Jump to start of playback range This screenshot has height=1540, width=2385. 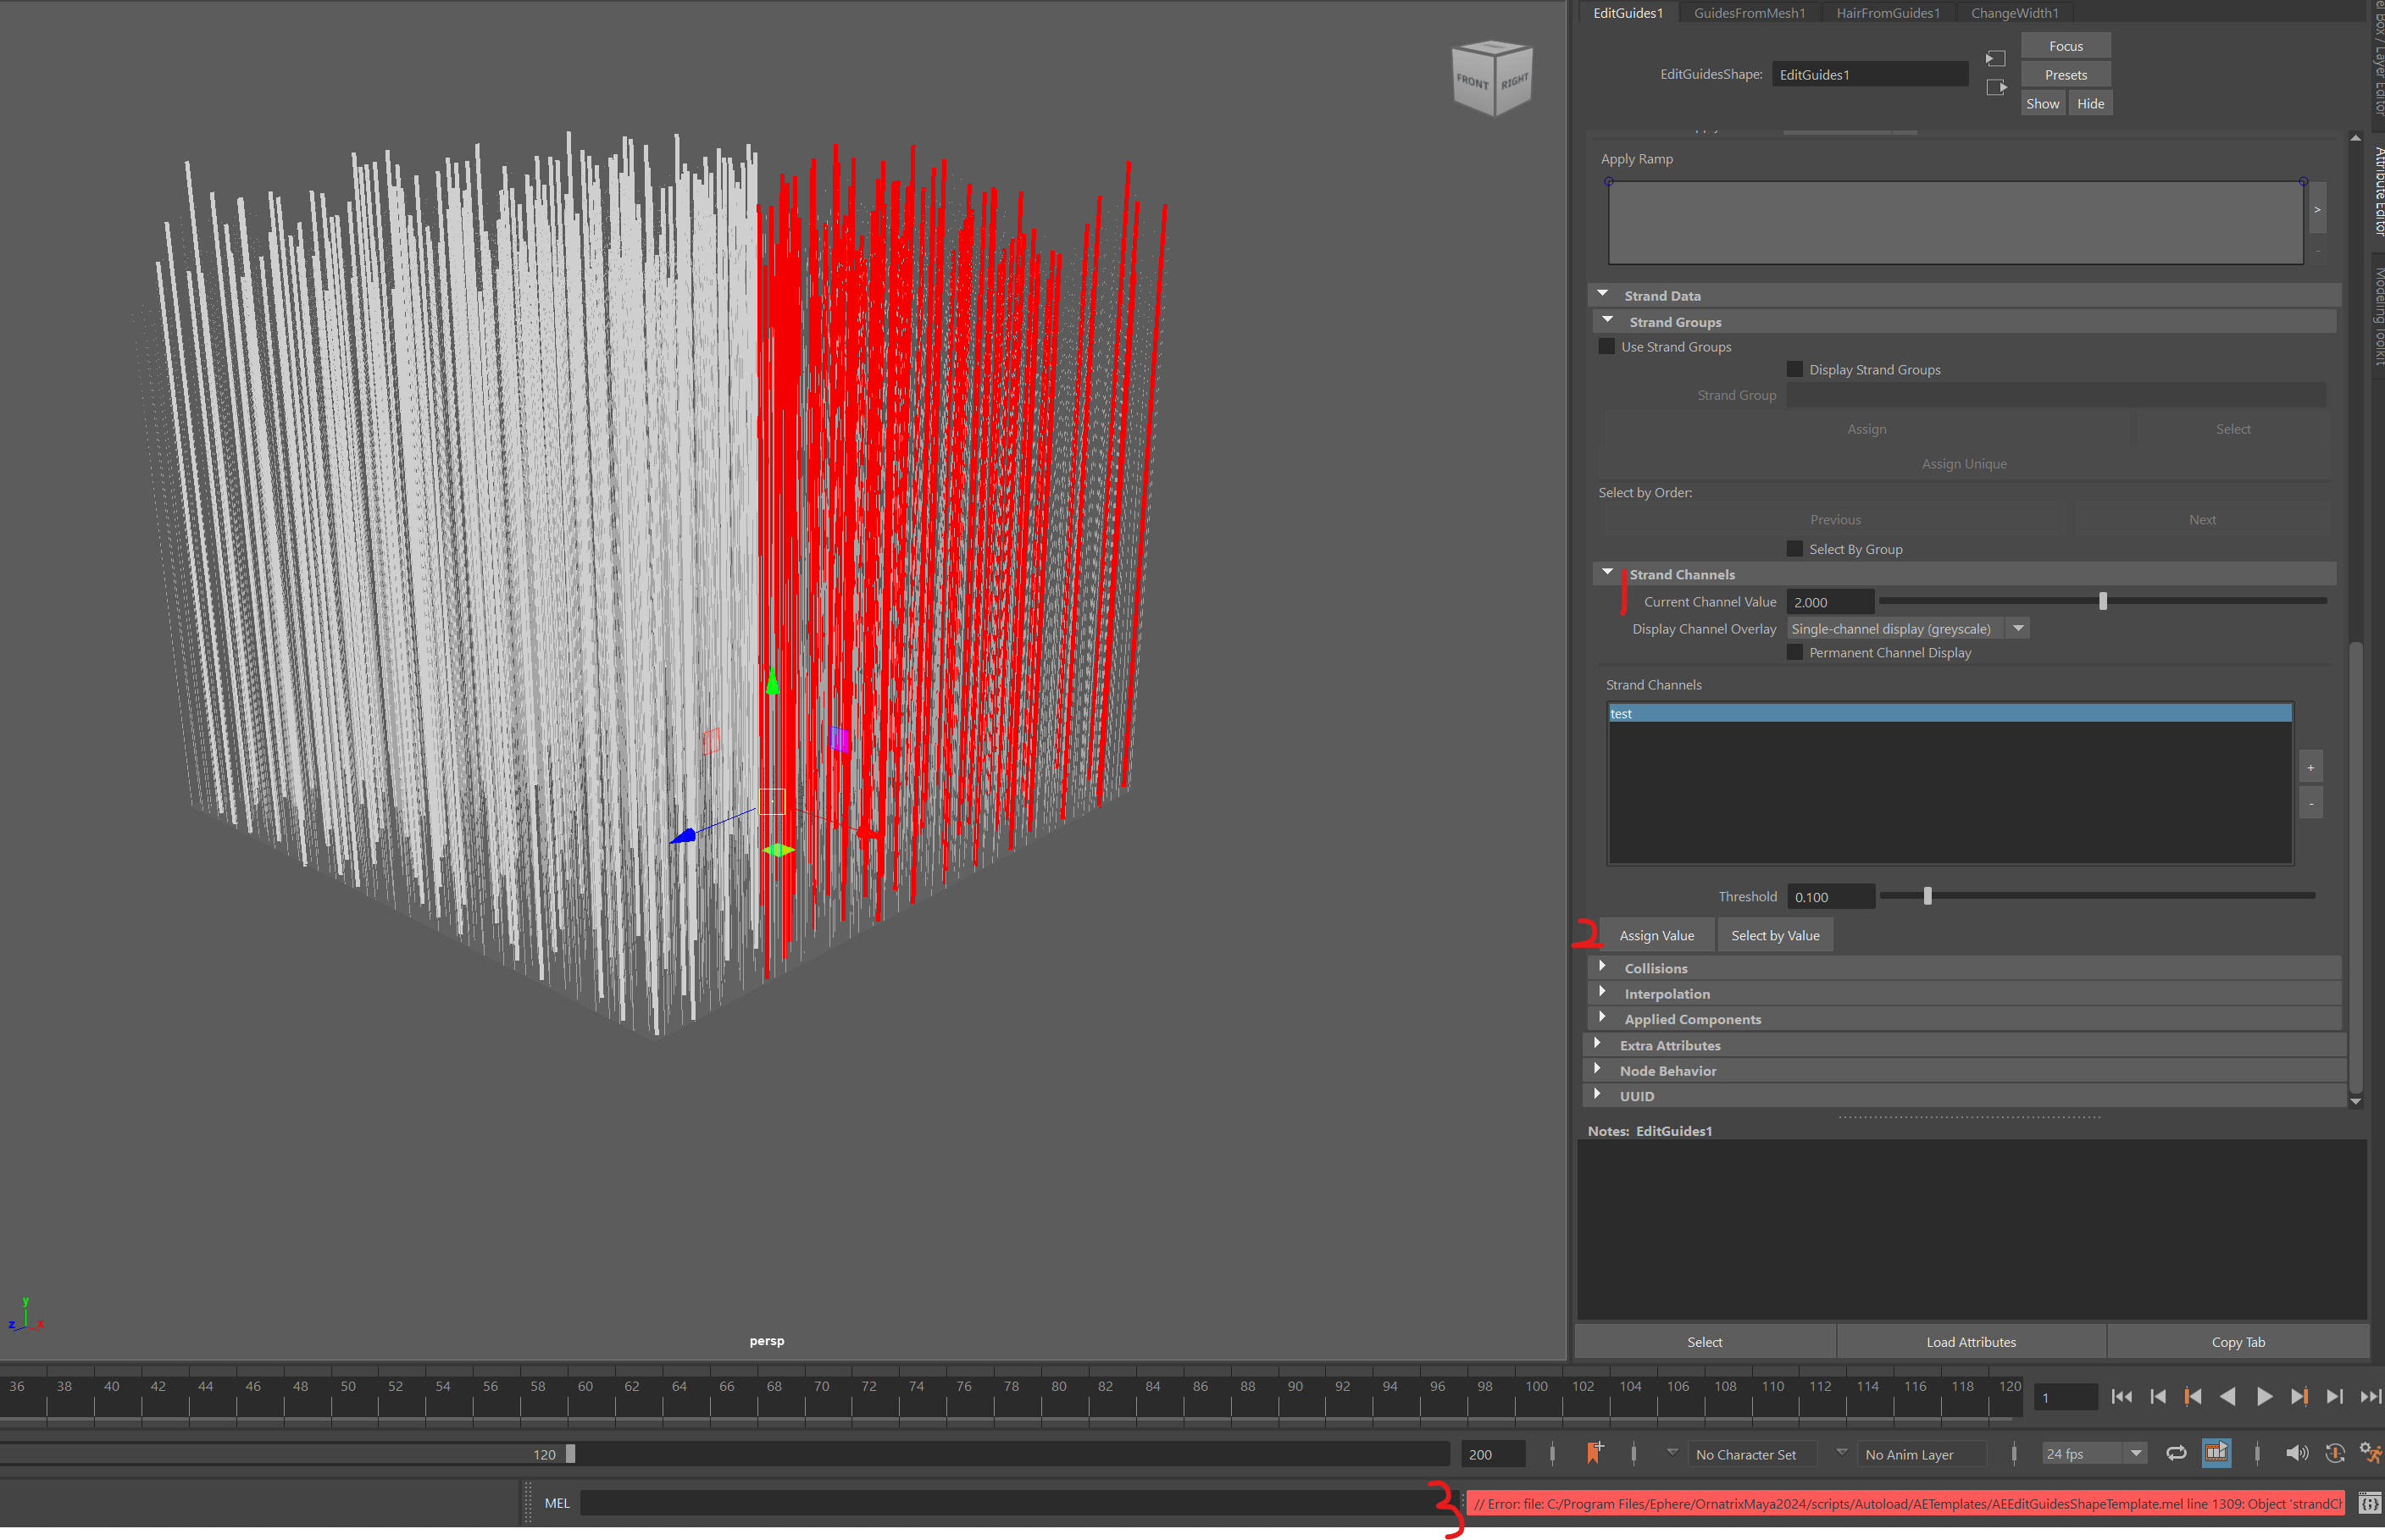point(2121,1397)
